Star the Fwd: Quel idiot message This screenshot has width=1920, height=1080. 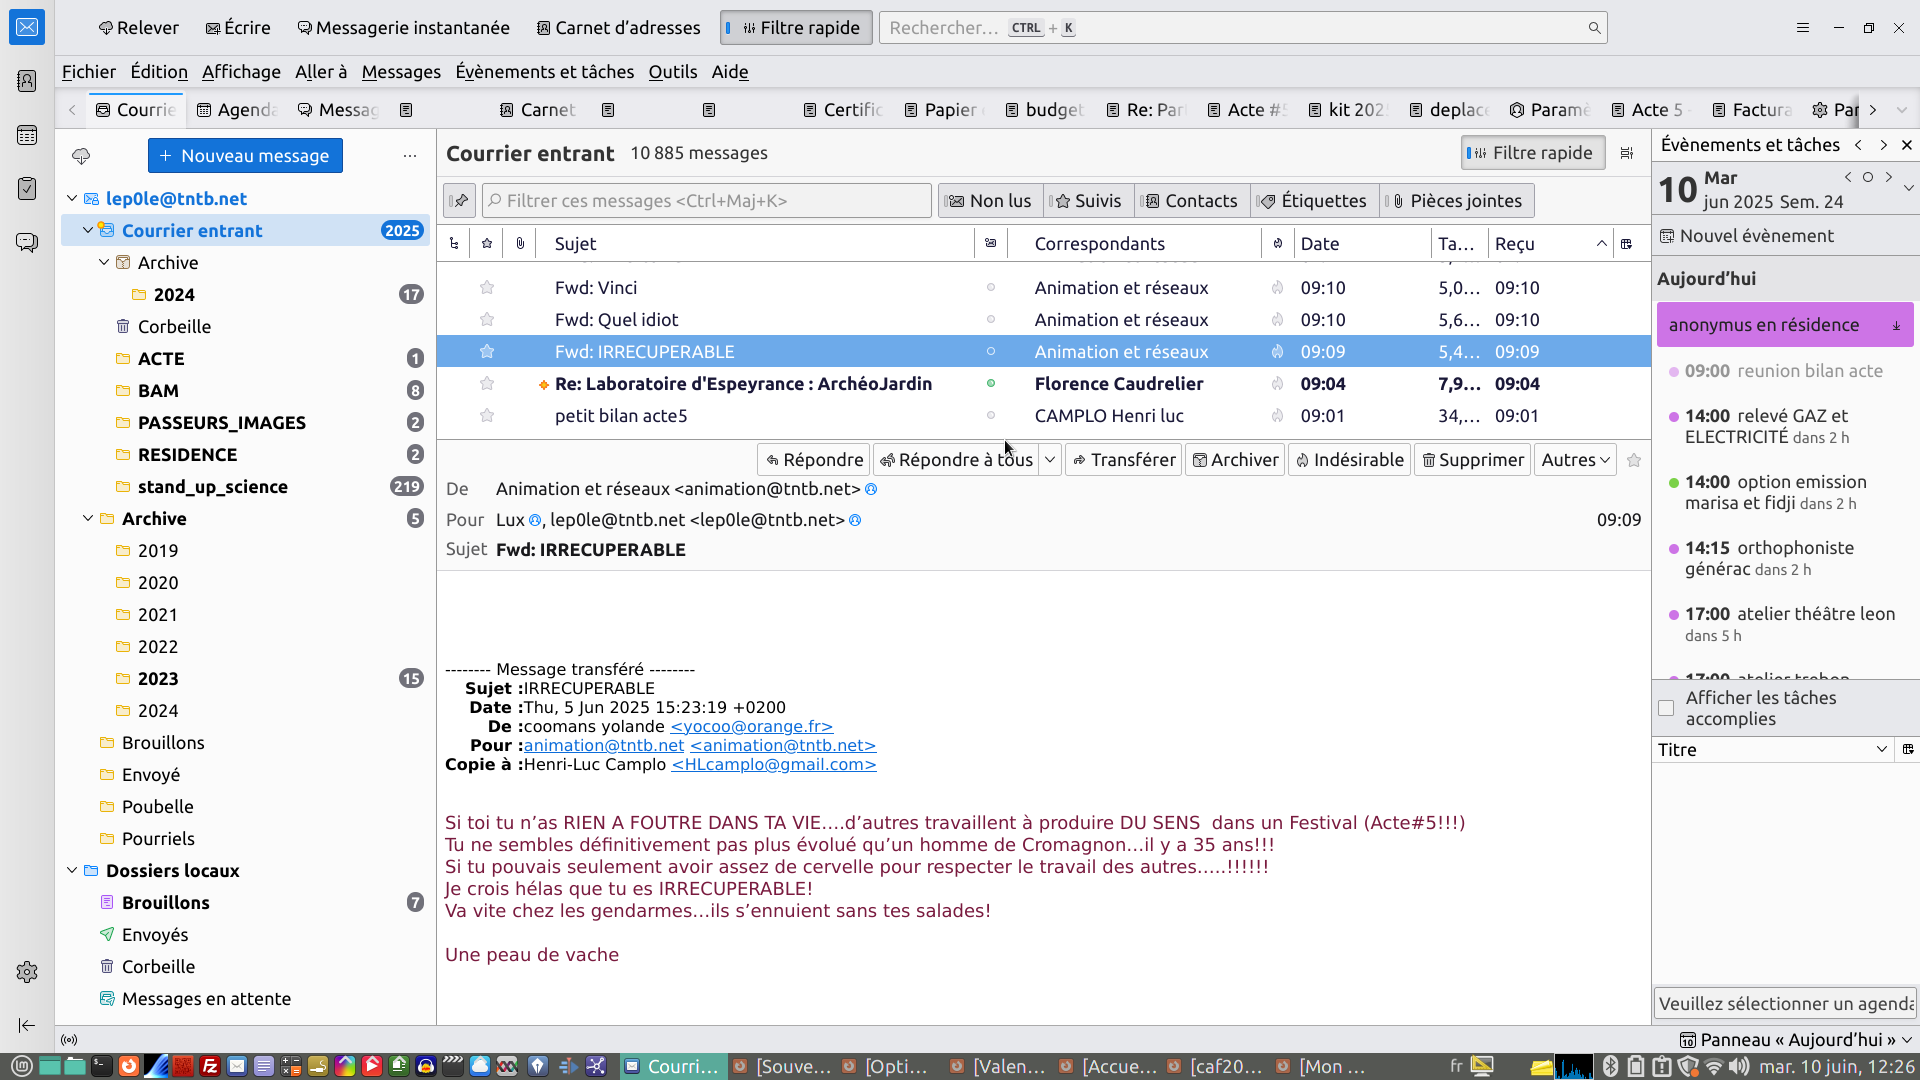tap(487, 320)
